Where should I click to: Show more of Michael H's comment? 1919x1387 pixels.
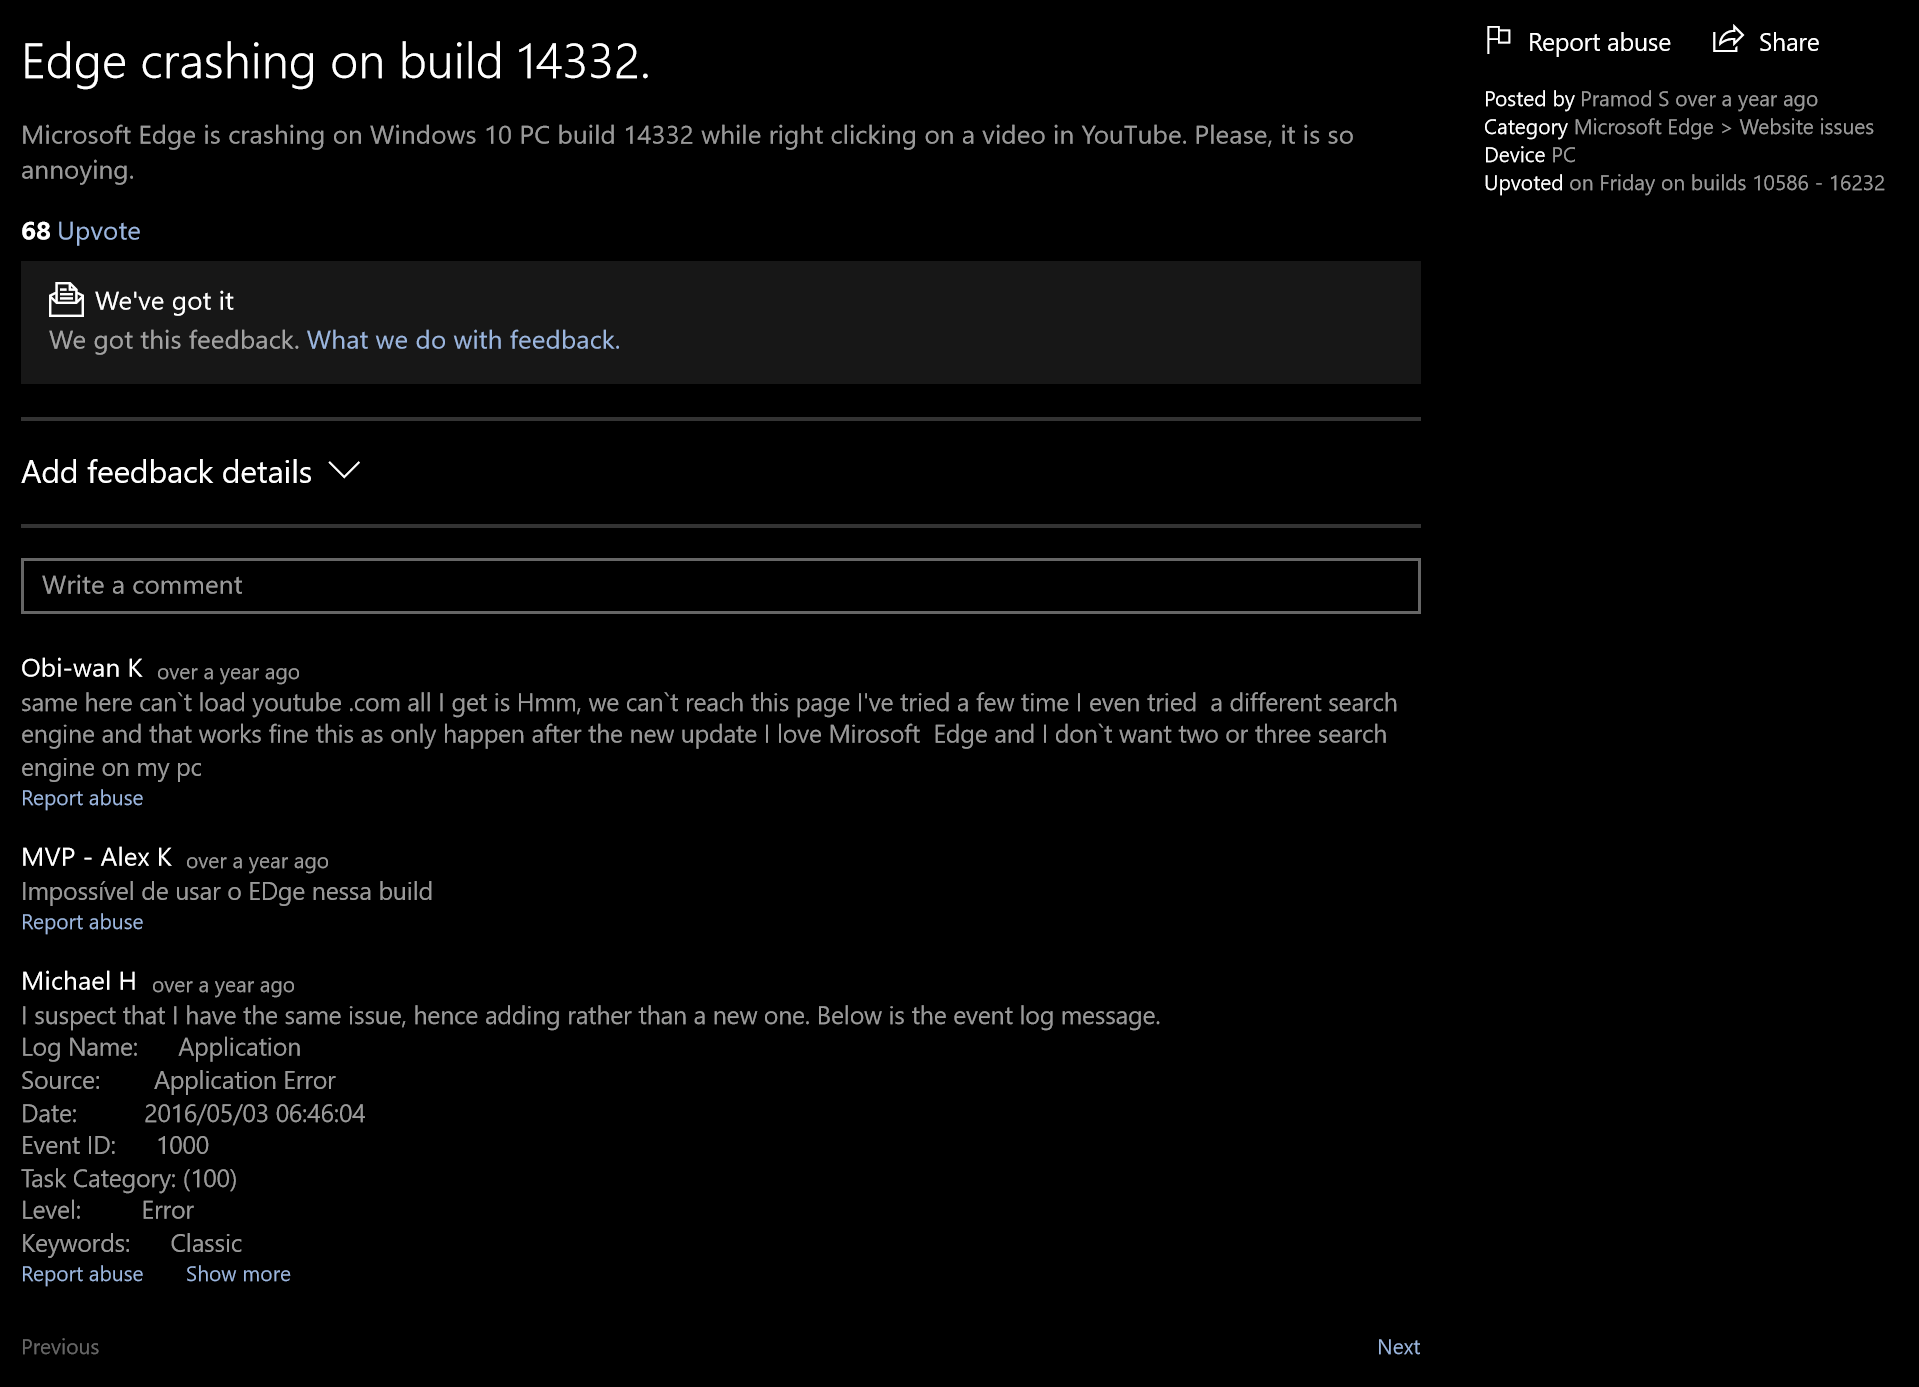(238, 1274)
